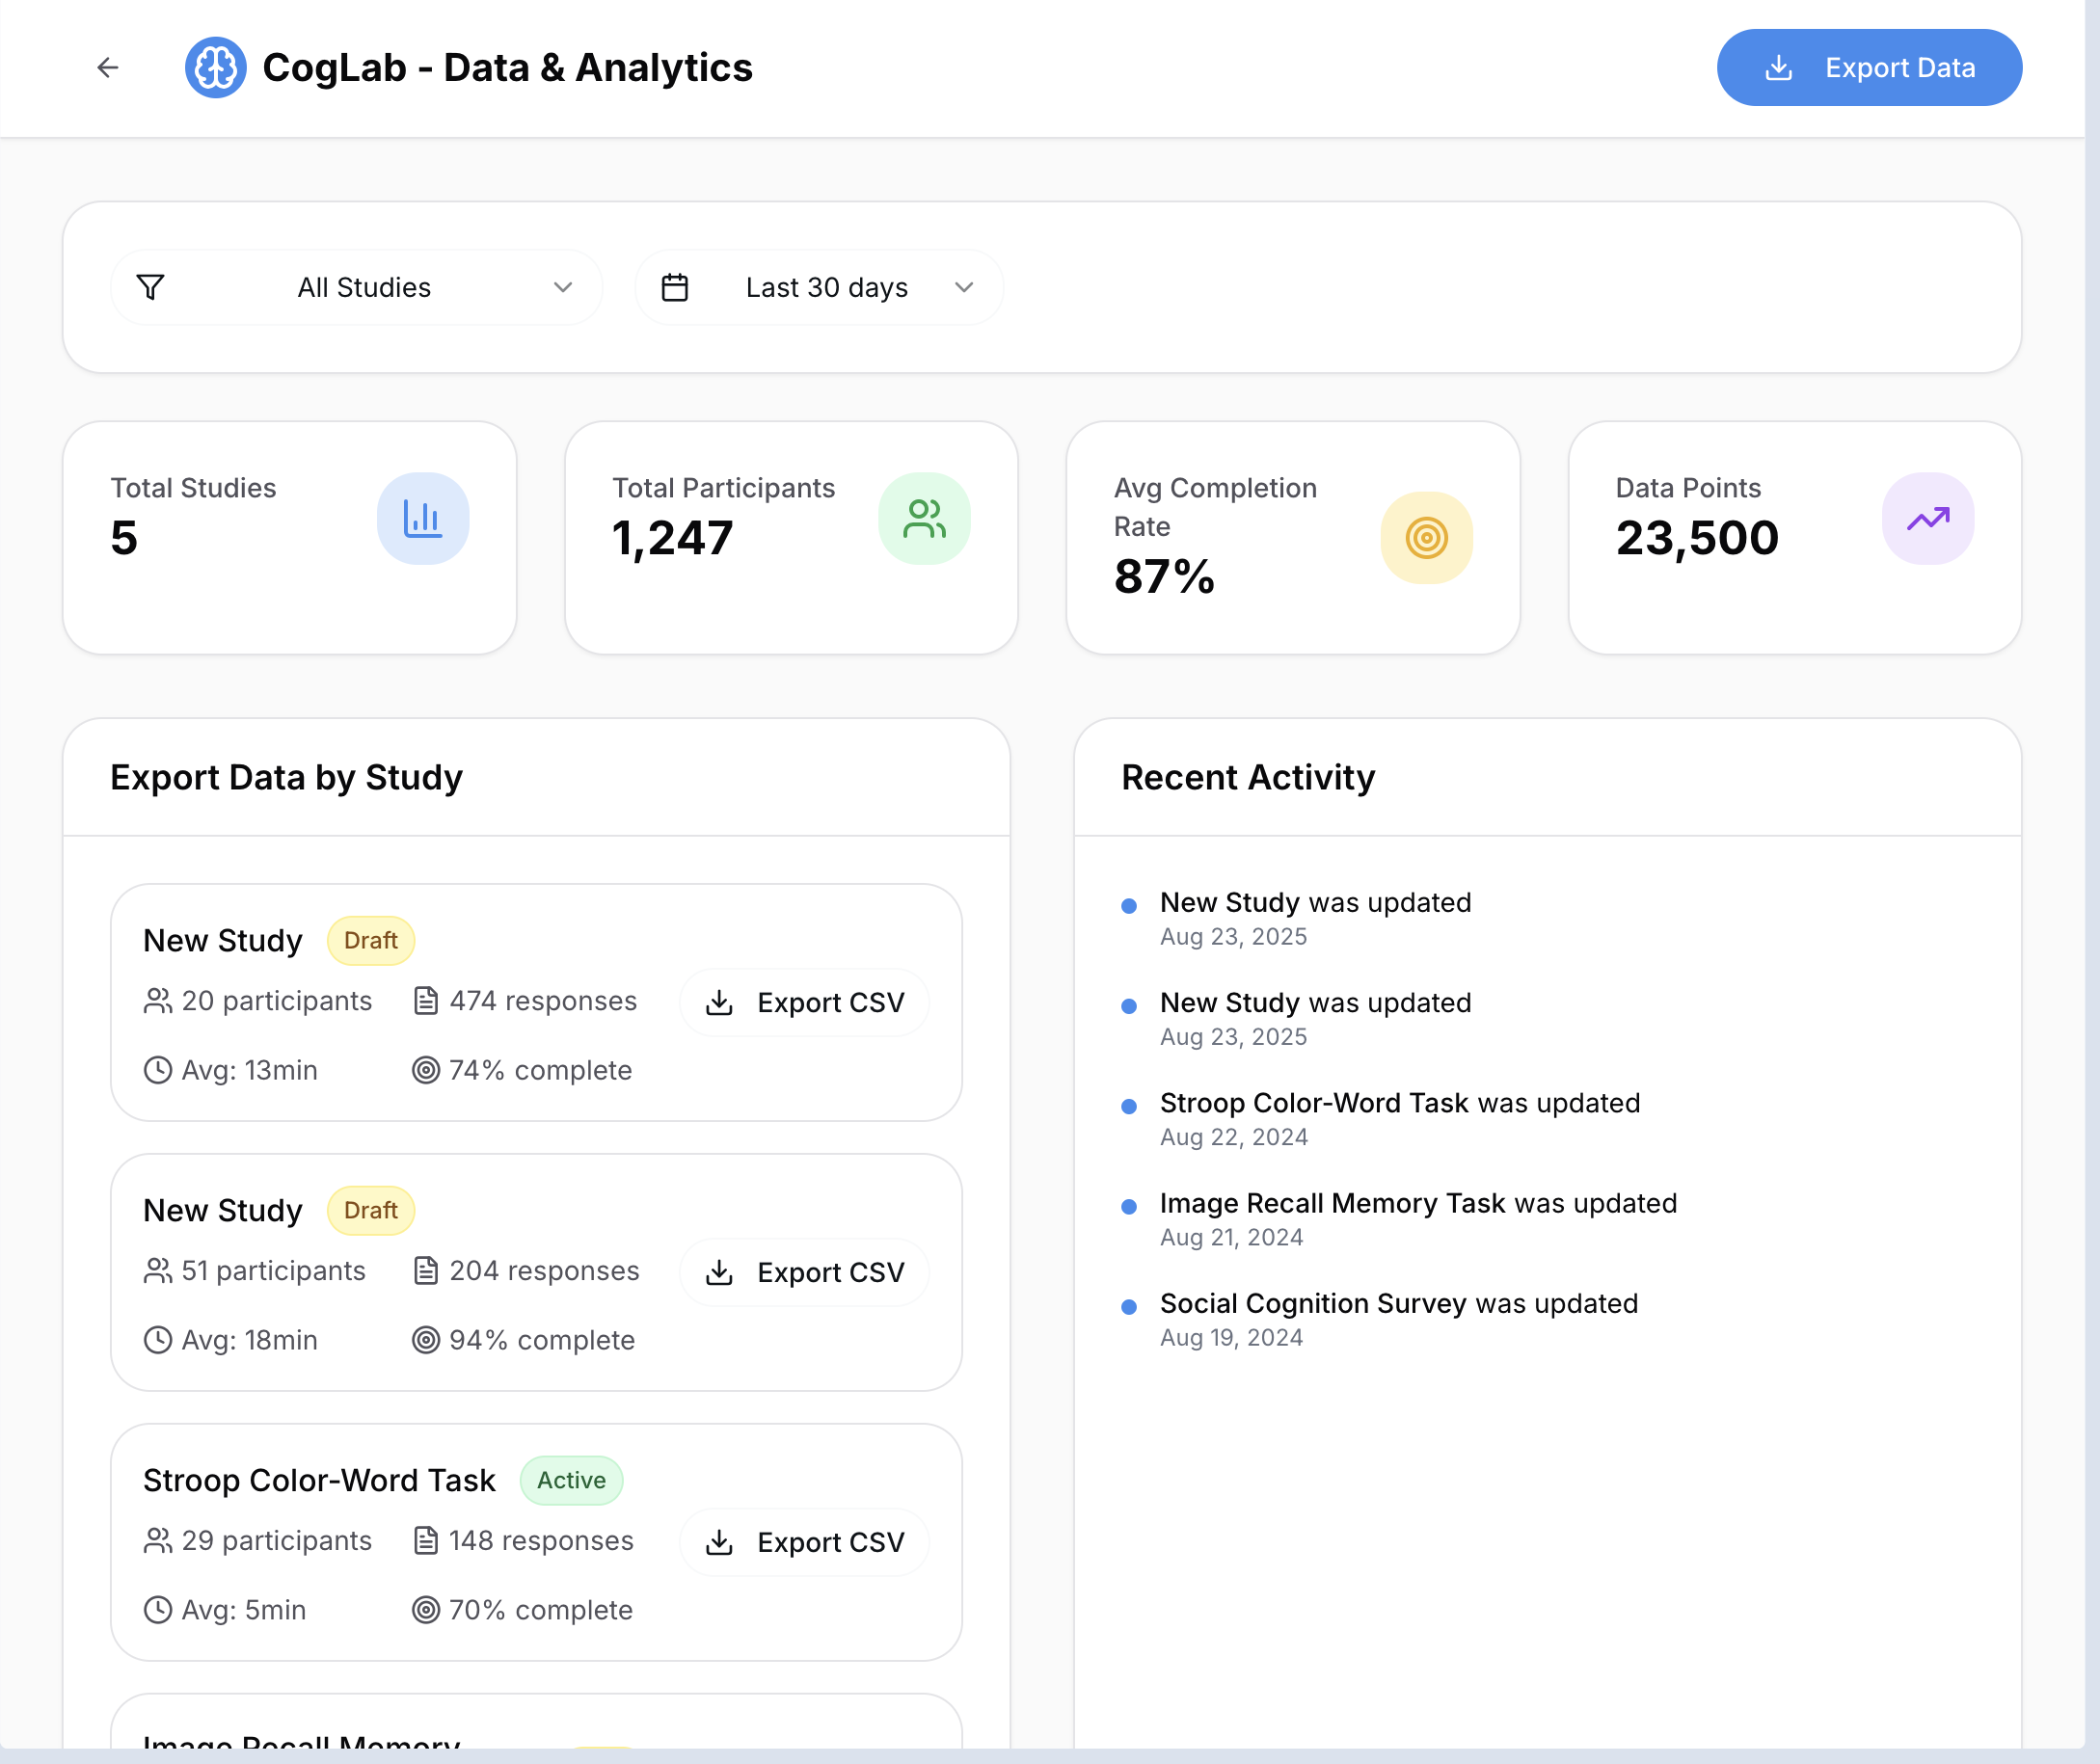Screen dimensions: 2100x1764
Task: Click the Active badge on Stroop task
Action: click(571, 1480)
